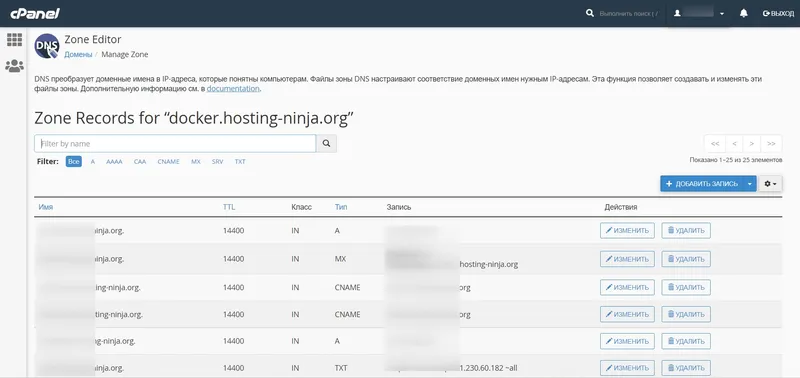Screen dimensions: 800x378
Task: Open the tools grid icon in sidebar
Action: pos(14,39)
